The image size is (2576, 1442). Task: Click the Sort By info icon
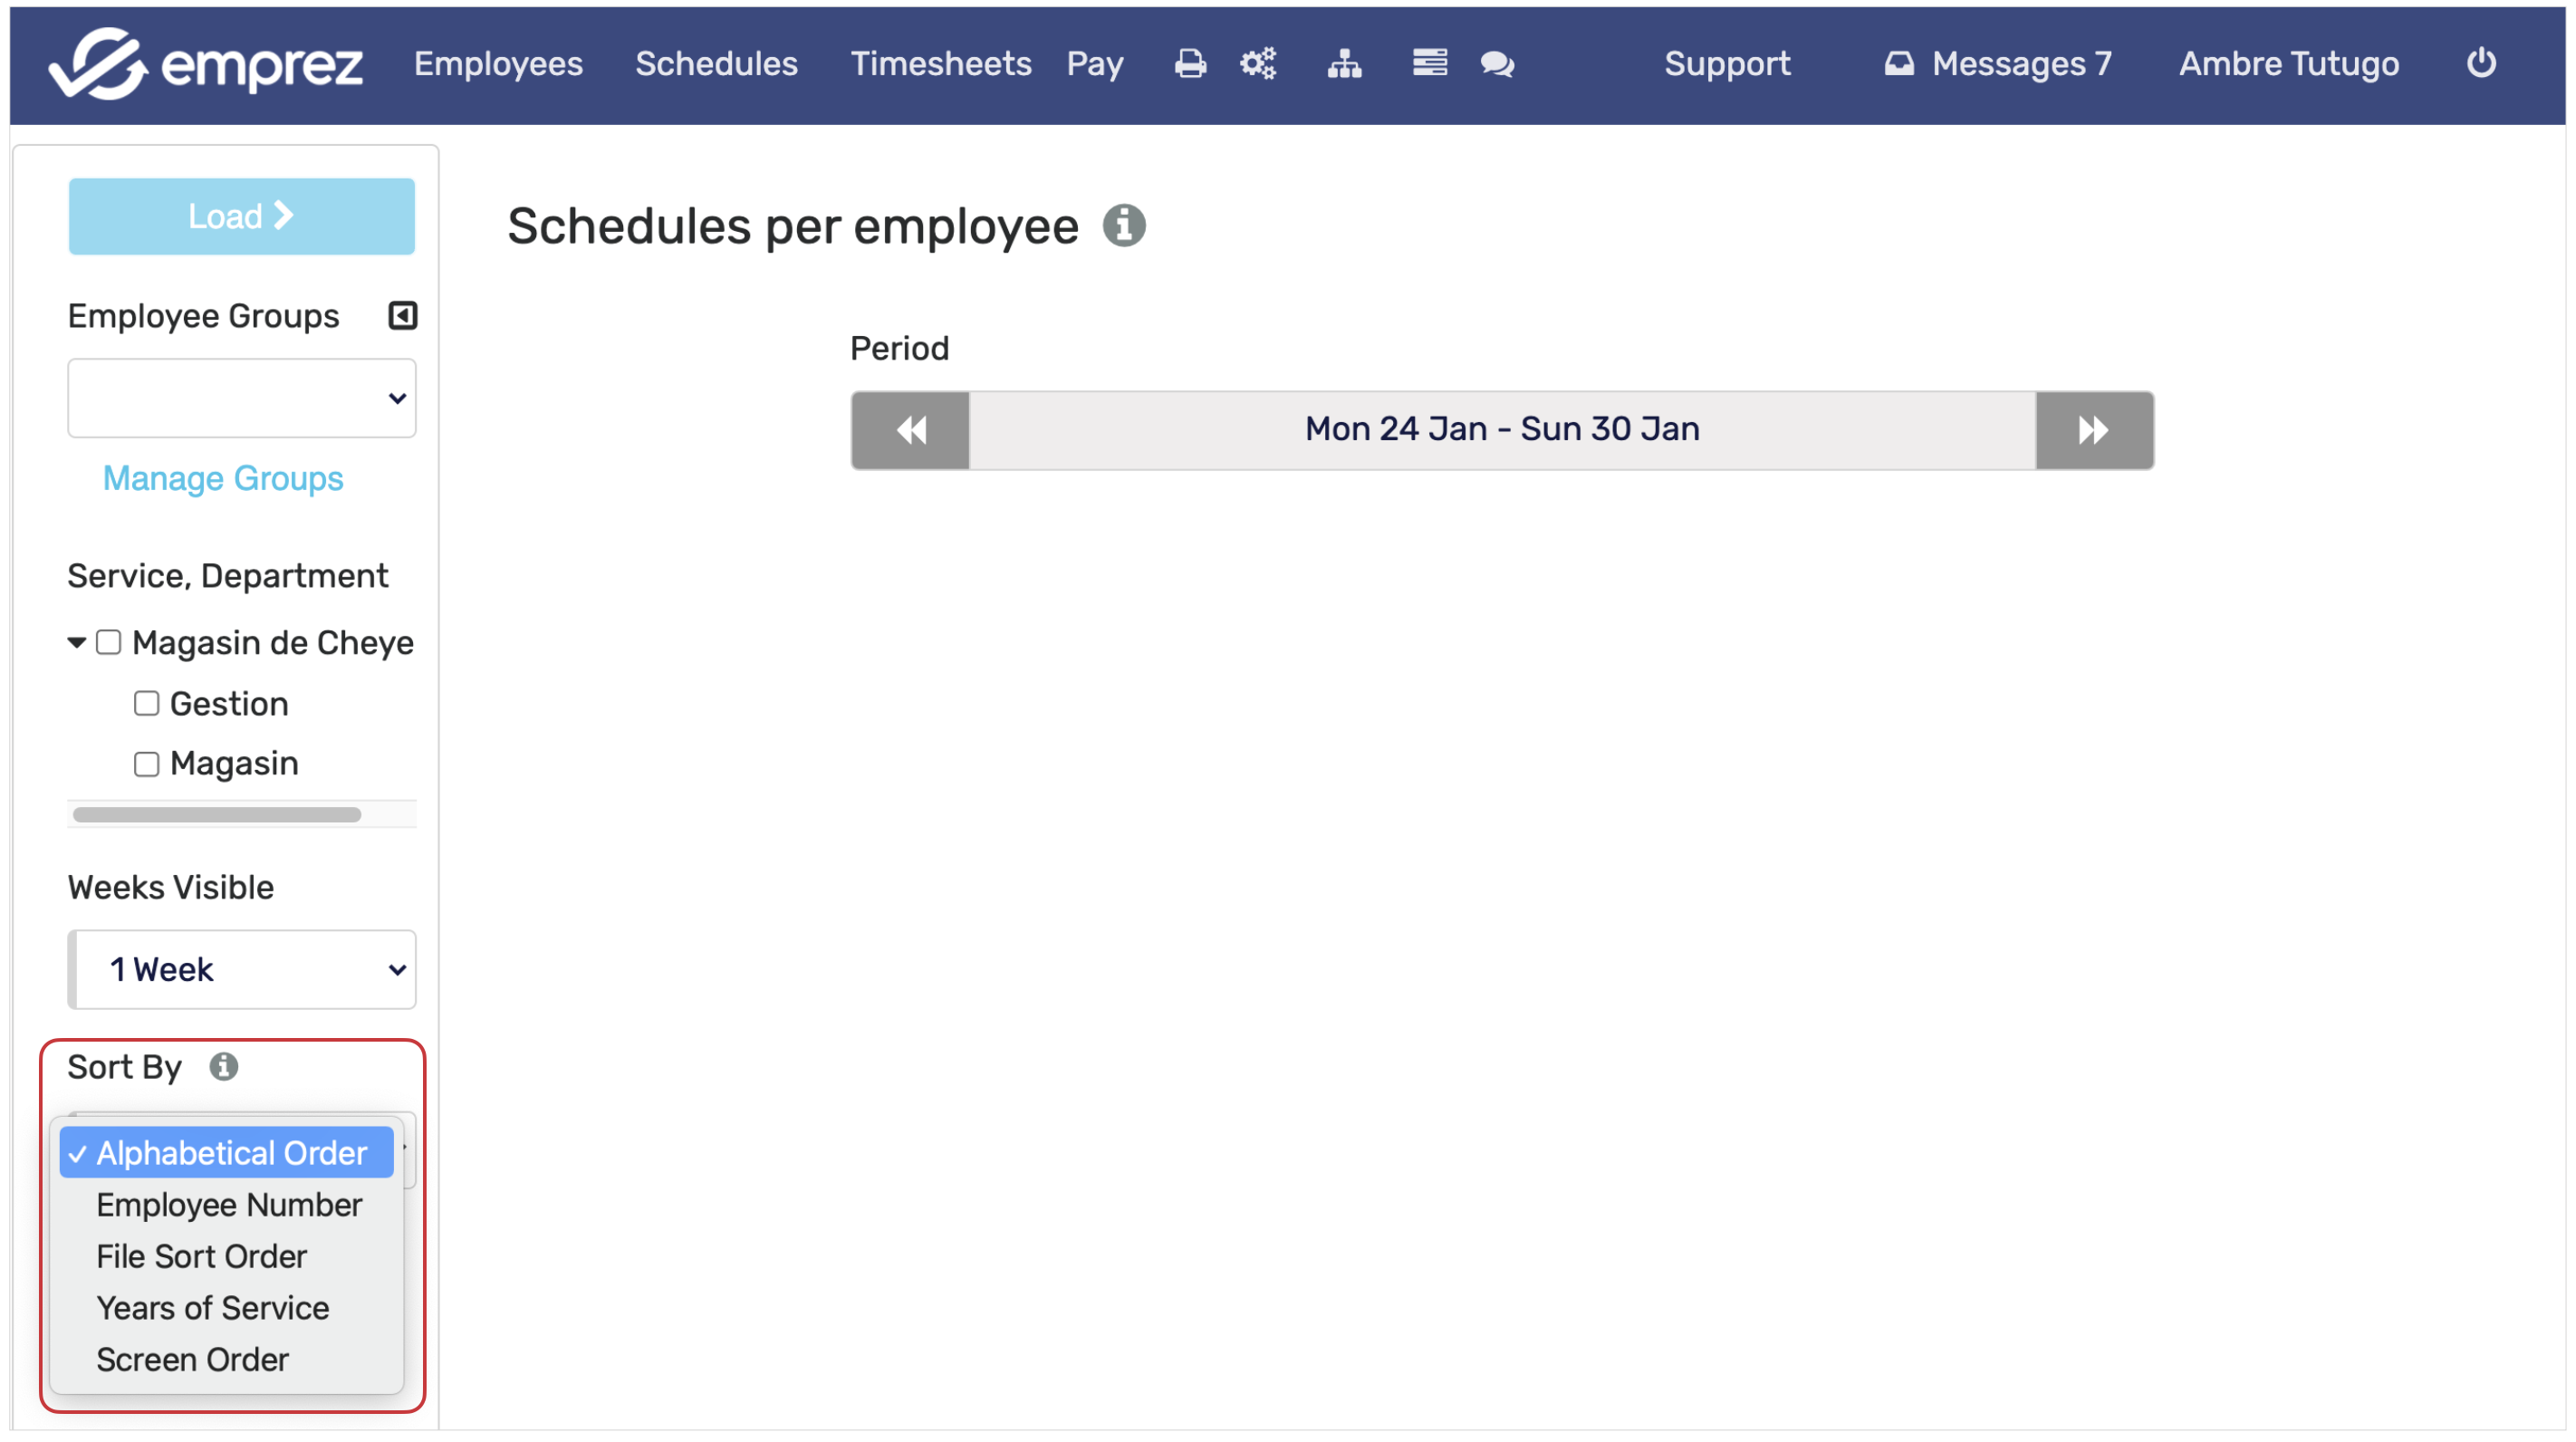tap(223, 1067)
